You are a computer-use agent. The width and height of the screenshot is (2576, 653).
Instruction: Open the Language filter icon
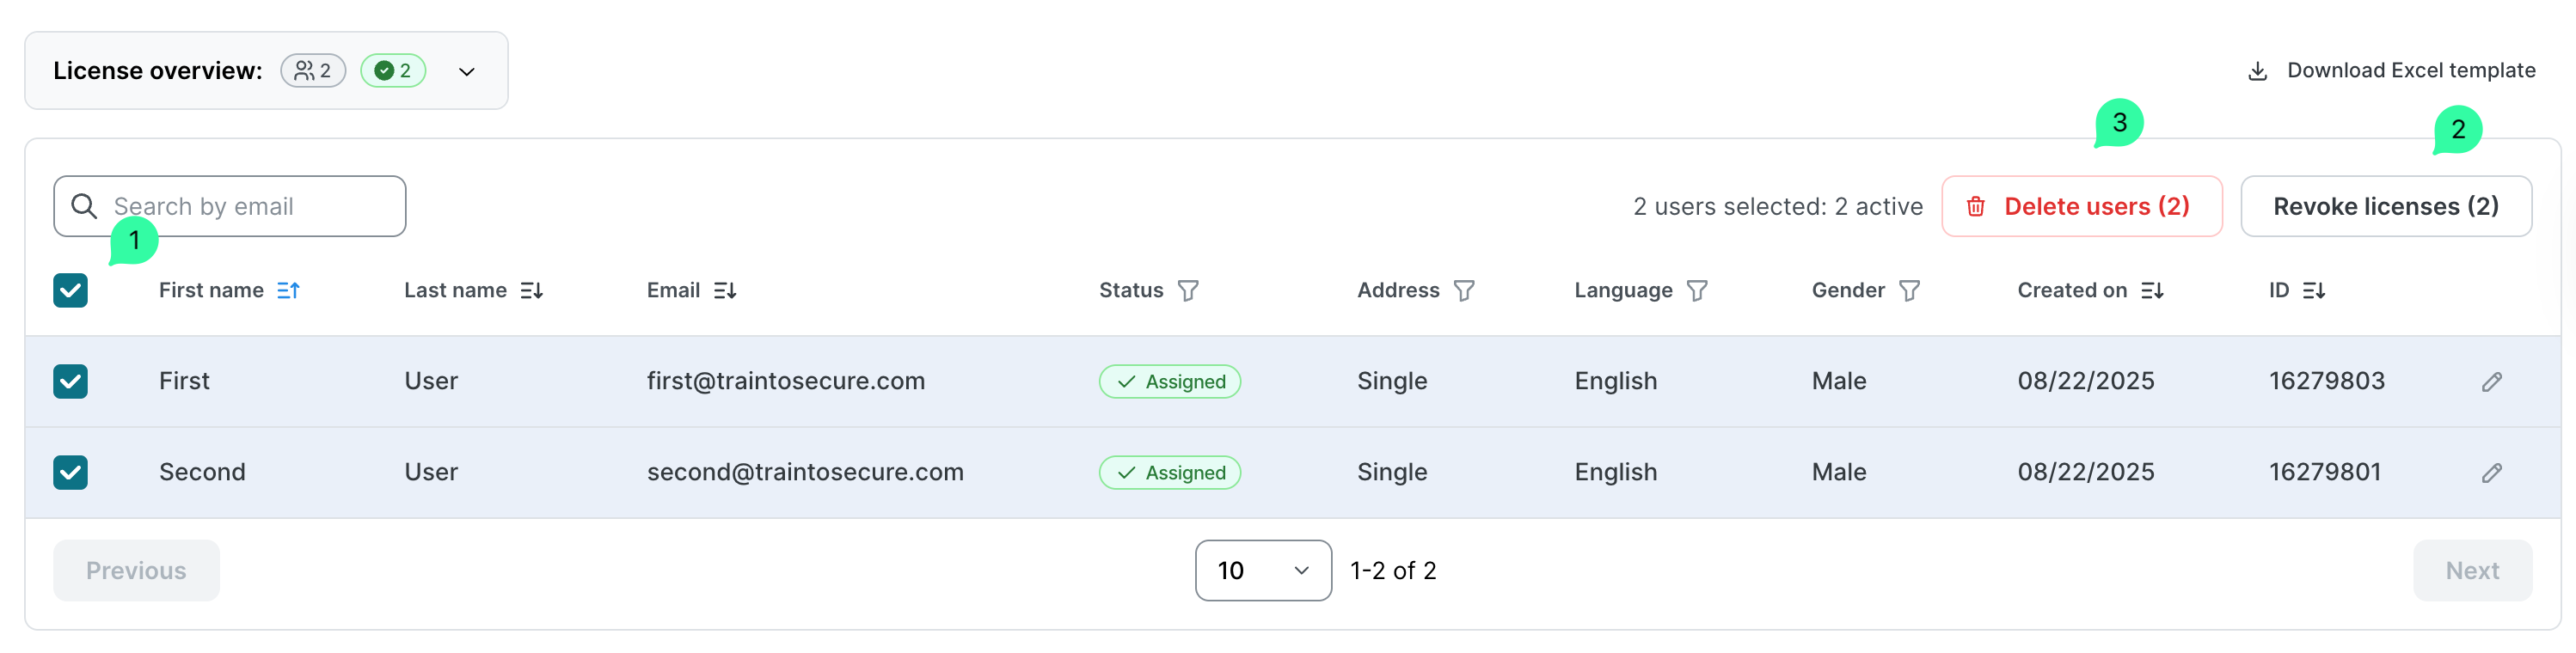click(1697, 291)
